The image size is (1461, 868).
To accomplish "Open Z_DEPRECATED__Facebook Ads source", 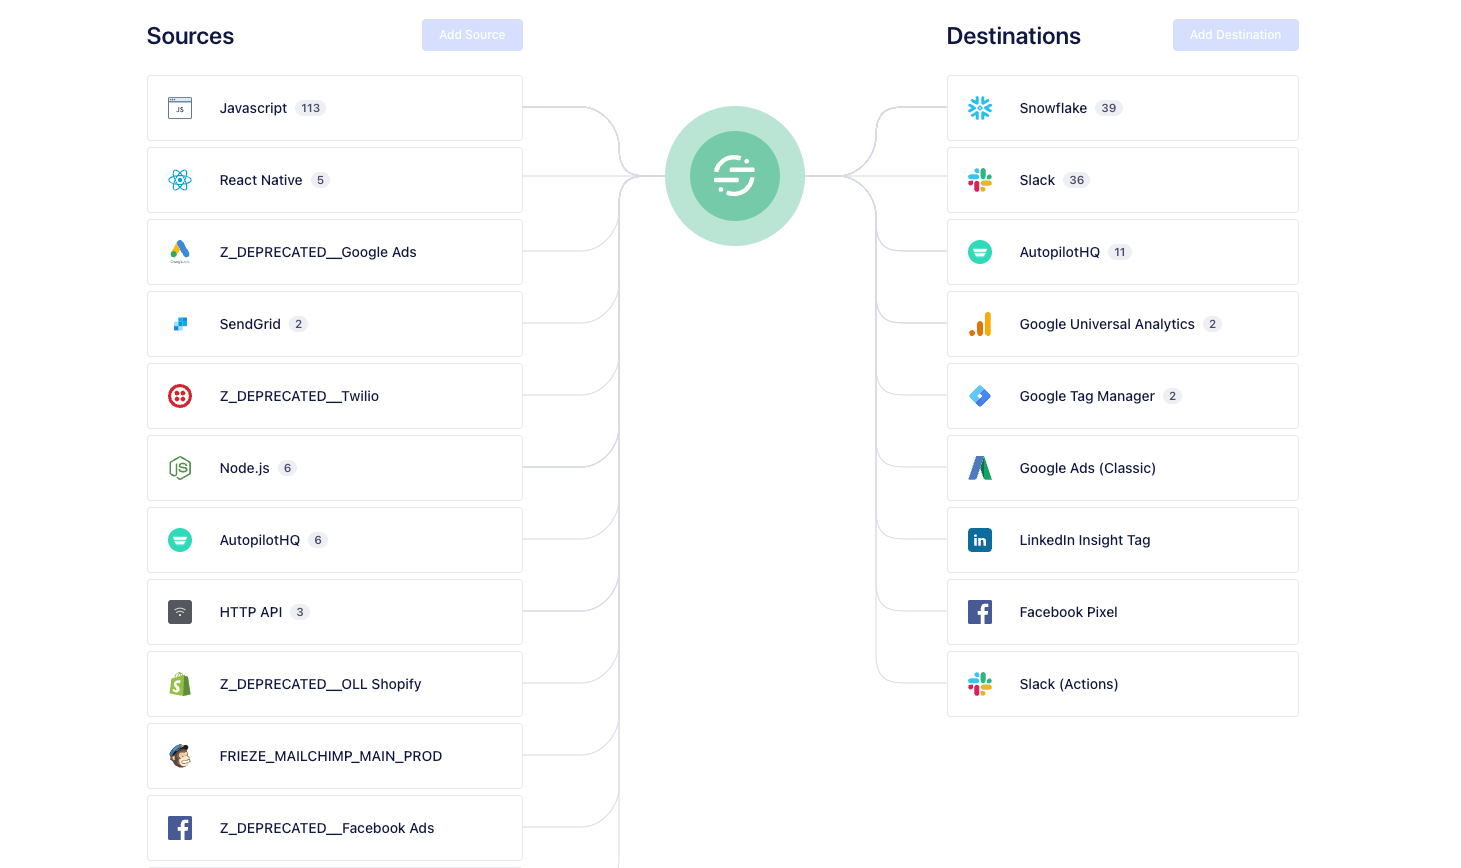I will tap(335, 828).
